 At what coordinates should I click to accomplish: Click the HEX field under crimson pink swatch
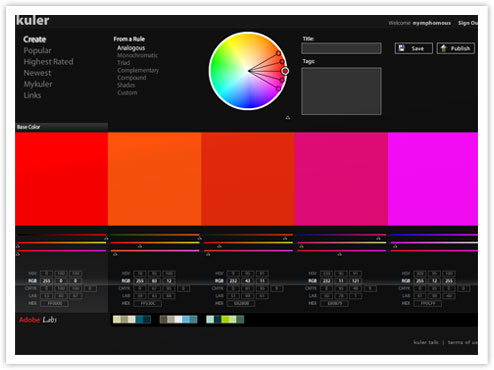click(x=334, y=303)
